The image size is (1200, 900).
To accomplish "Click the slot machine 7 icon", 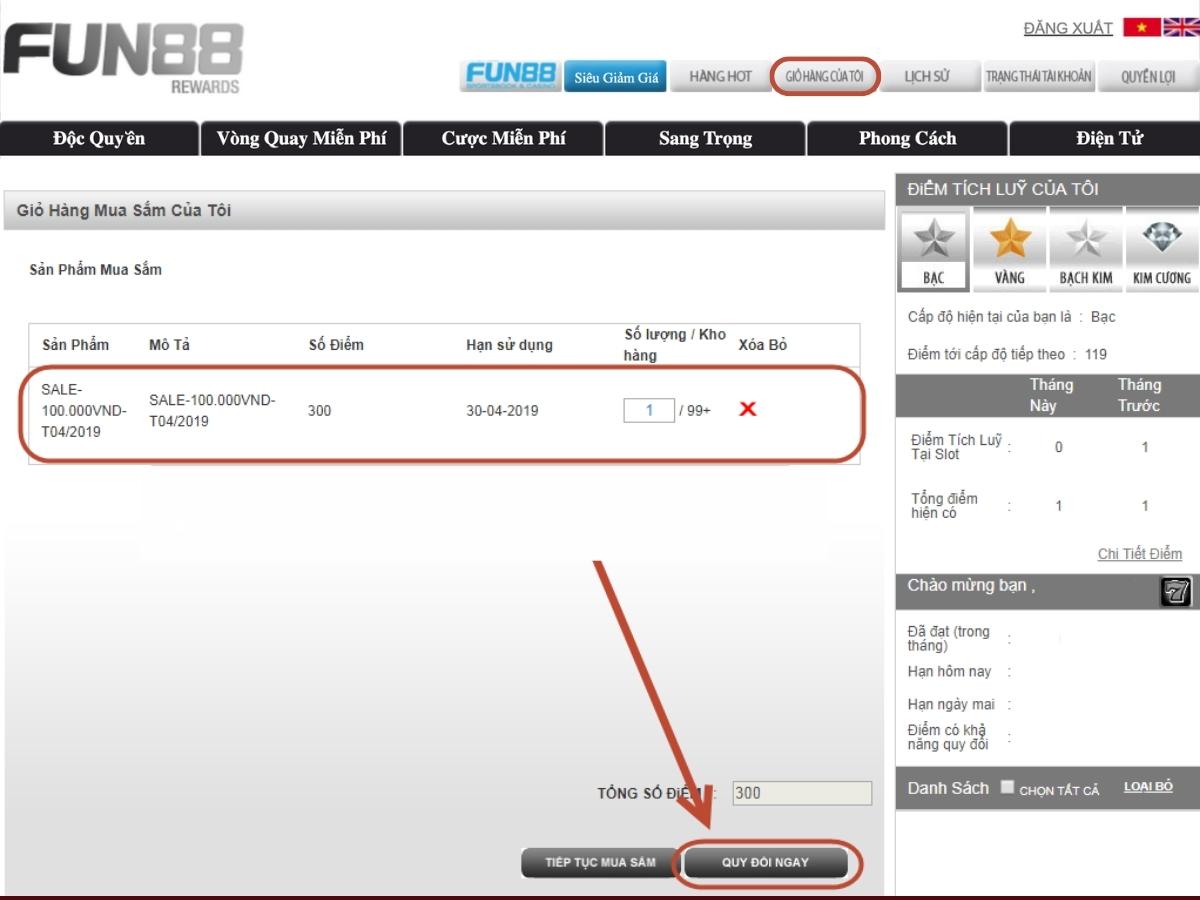I will tap(1175, 592).
